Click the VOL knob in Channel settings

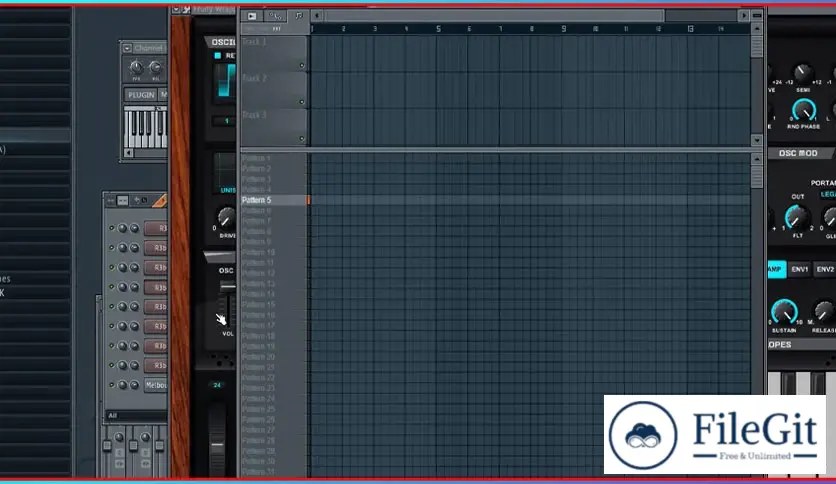coord(155,67)
